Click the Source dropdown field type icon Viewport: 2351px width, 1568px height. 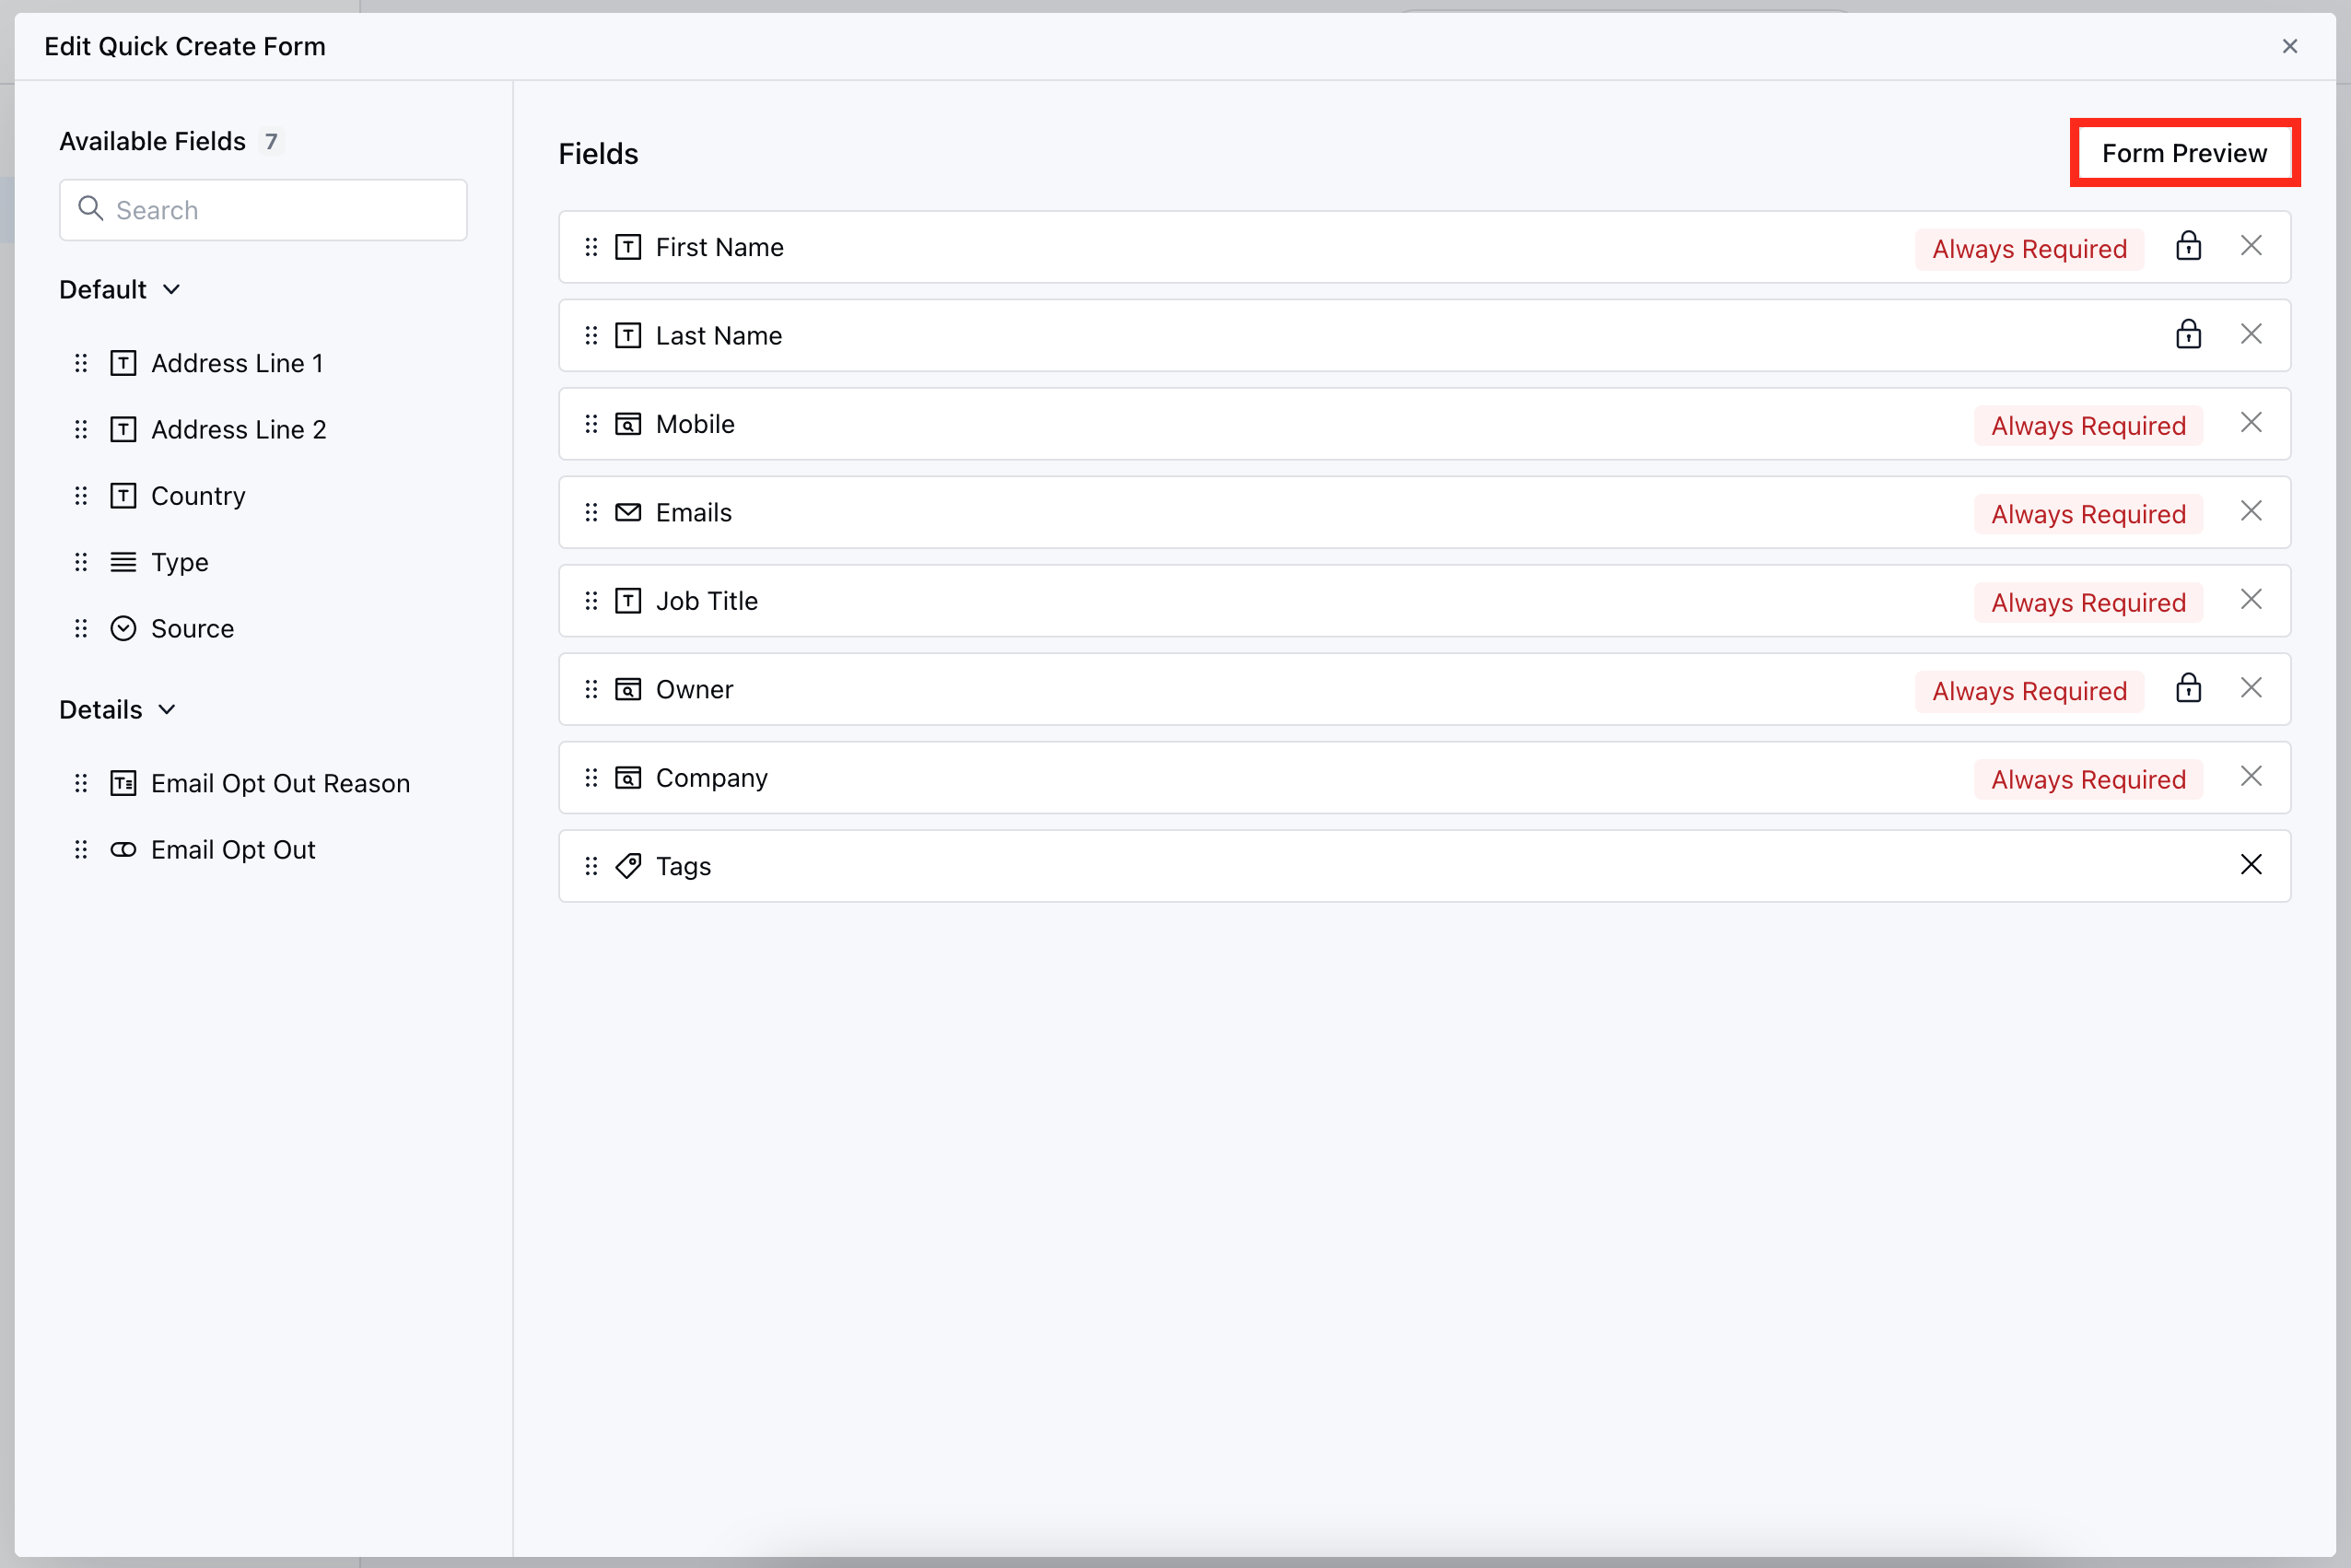pos(123,628)
